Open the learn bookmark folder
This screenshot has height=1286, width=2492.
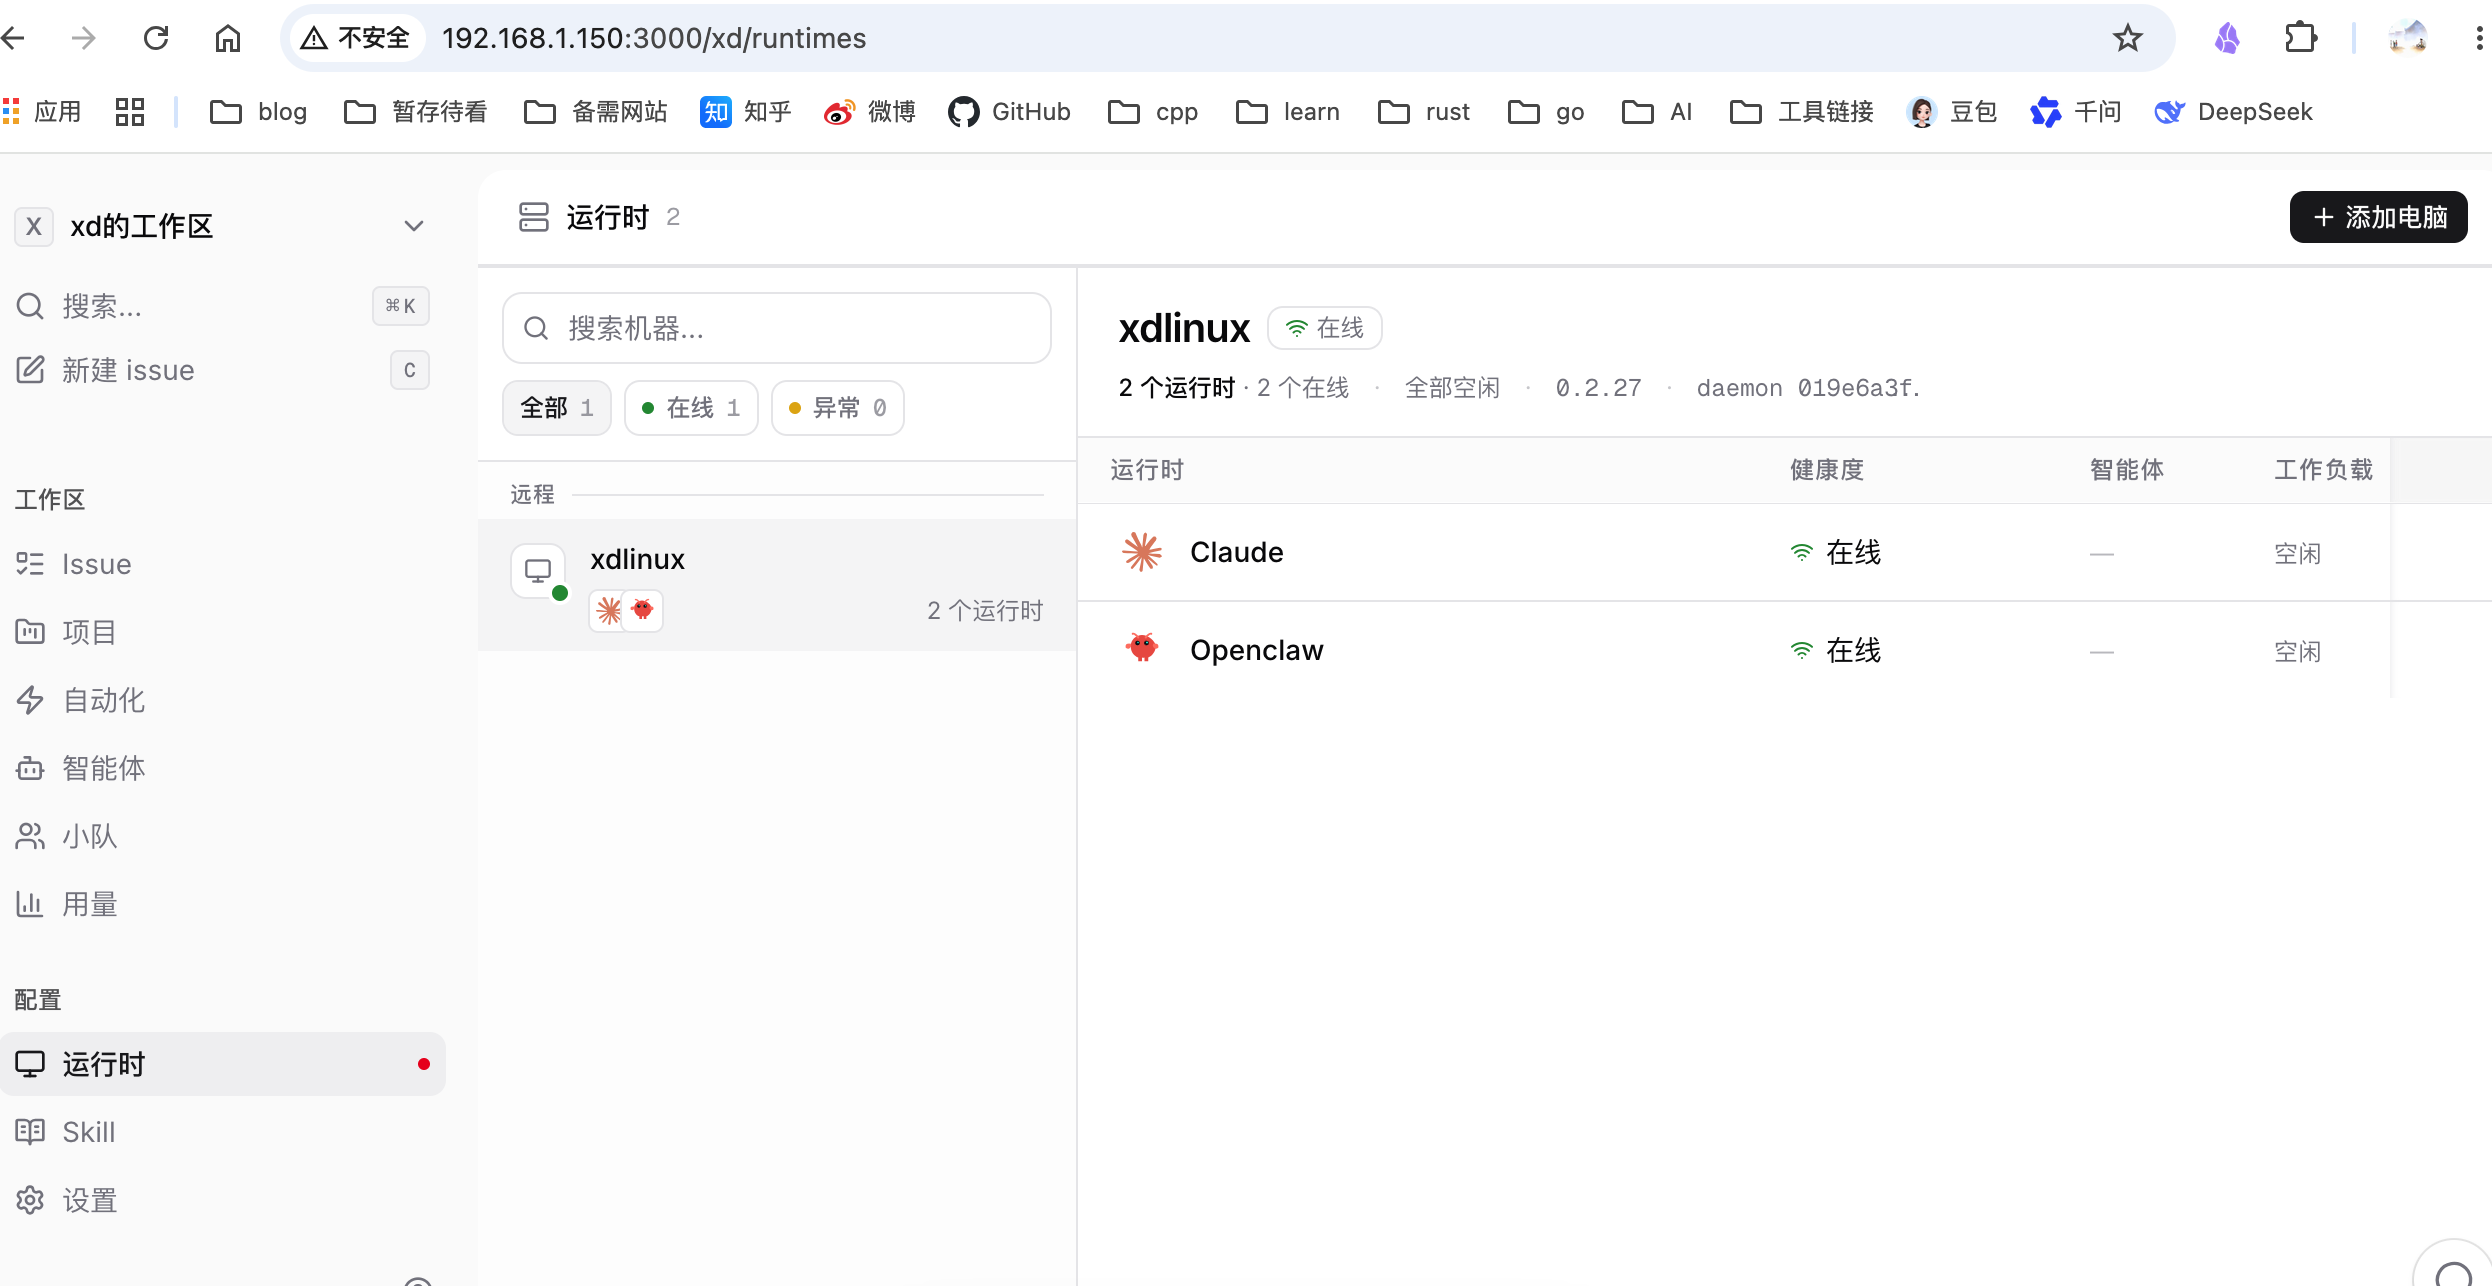[x=1287, y=112]
